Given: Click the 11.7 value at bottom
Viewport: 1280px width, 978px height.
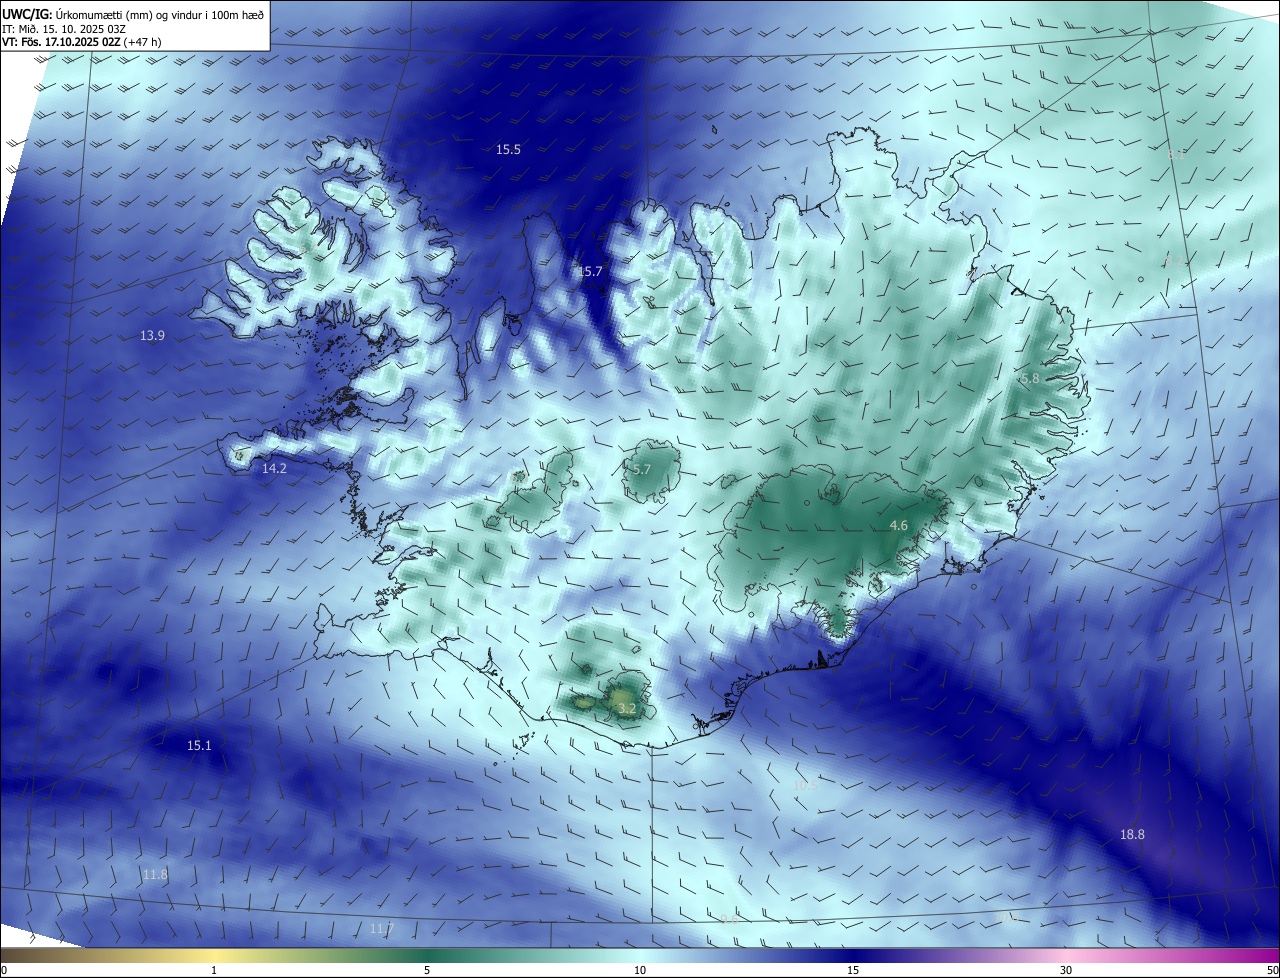Looking at the screenshot, I should coord(381,928).
